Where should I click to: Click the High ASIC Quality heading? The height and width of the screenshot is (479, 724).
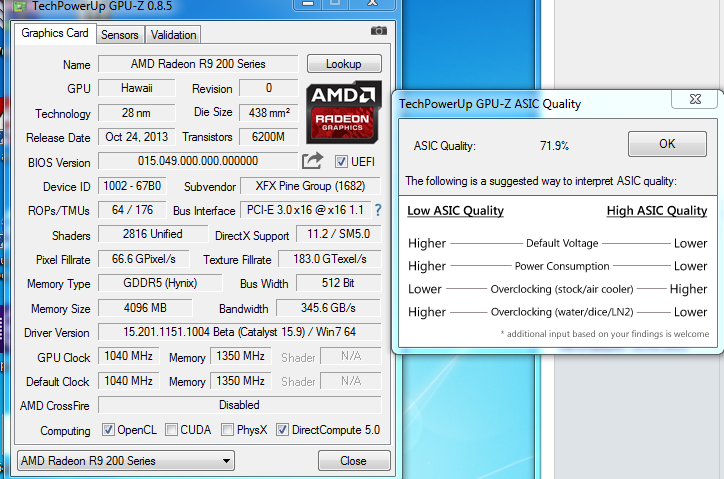[657, 211]
